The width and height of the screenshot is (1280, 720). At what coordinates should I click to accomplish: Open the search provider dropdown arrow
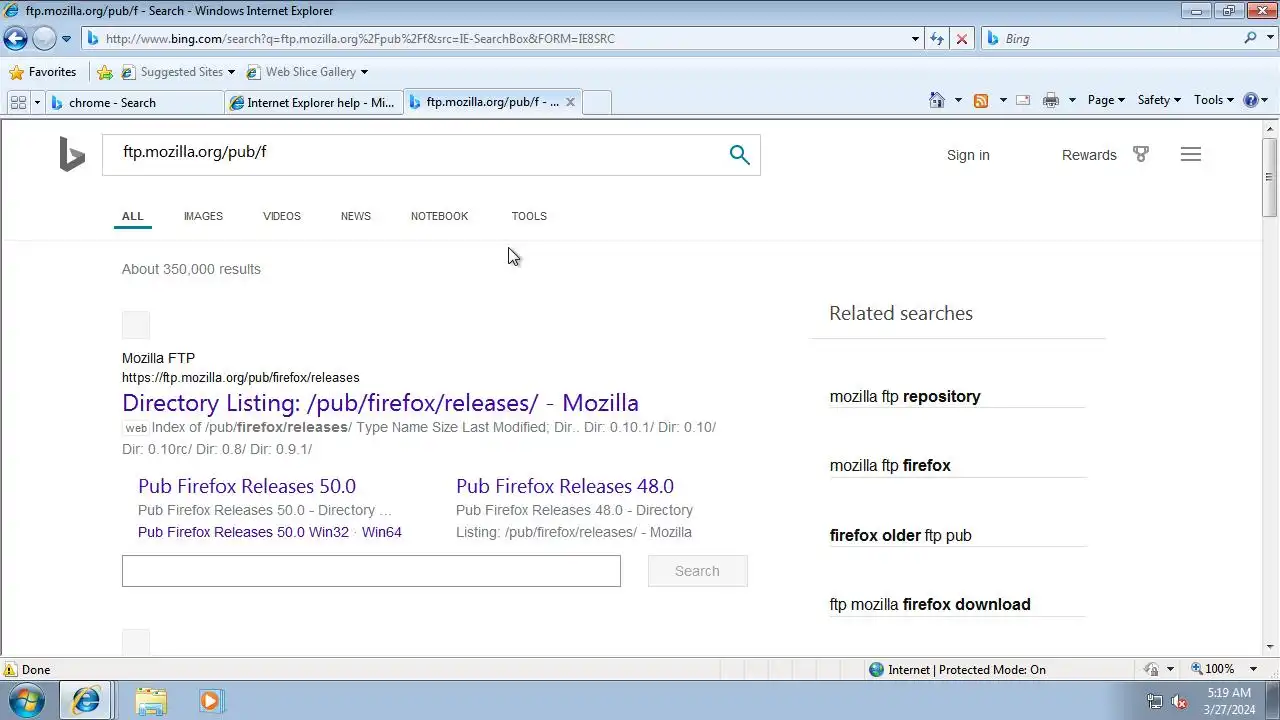1269,39
